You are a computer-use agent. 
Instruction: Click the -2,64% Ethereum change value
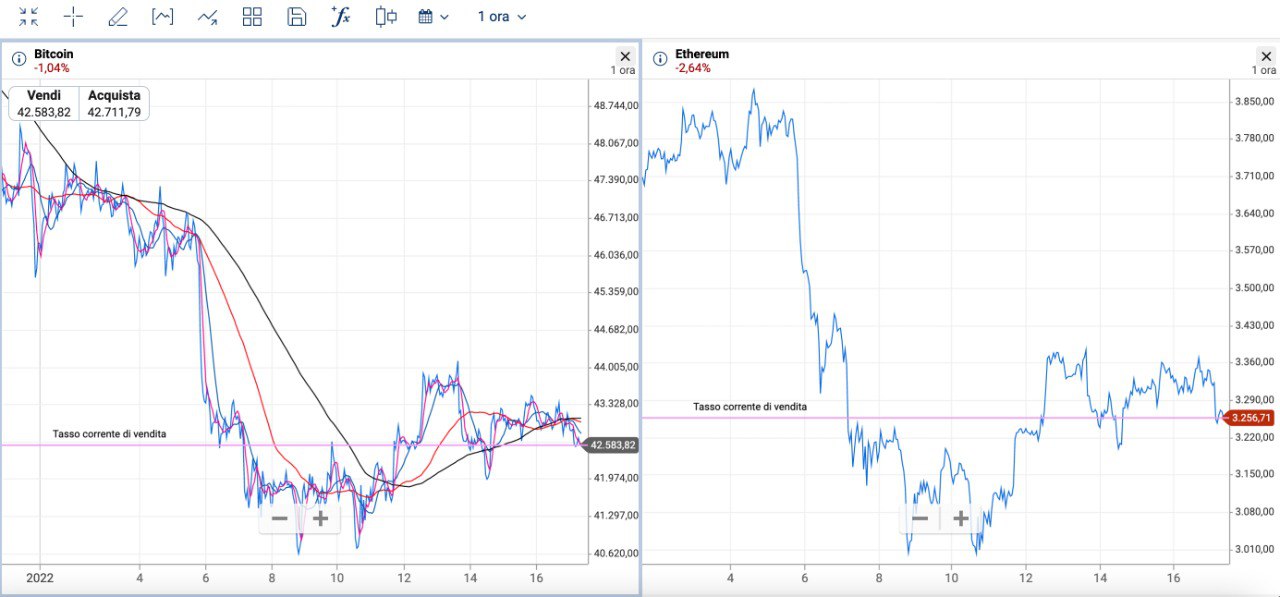coord(693,68)
